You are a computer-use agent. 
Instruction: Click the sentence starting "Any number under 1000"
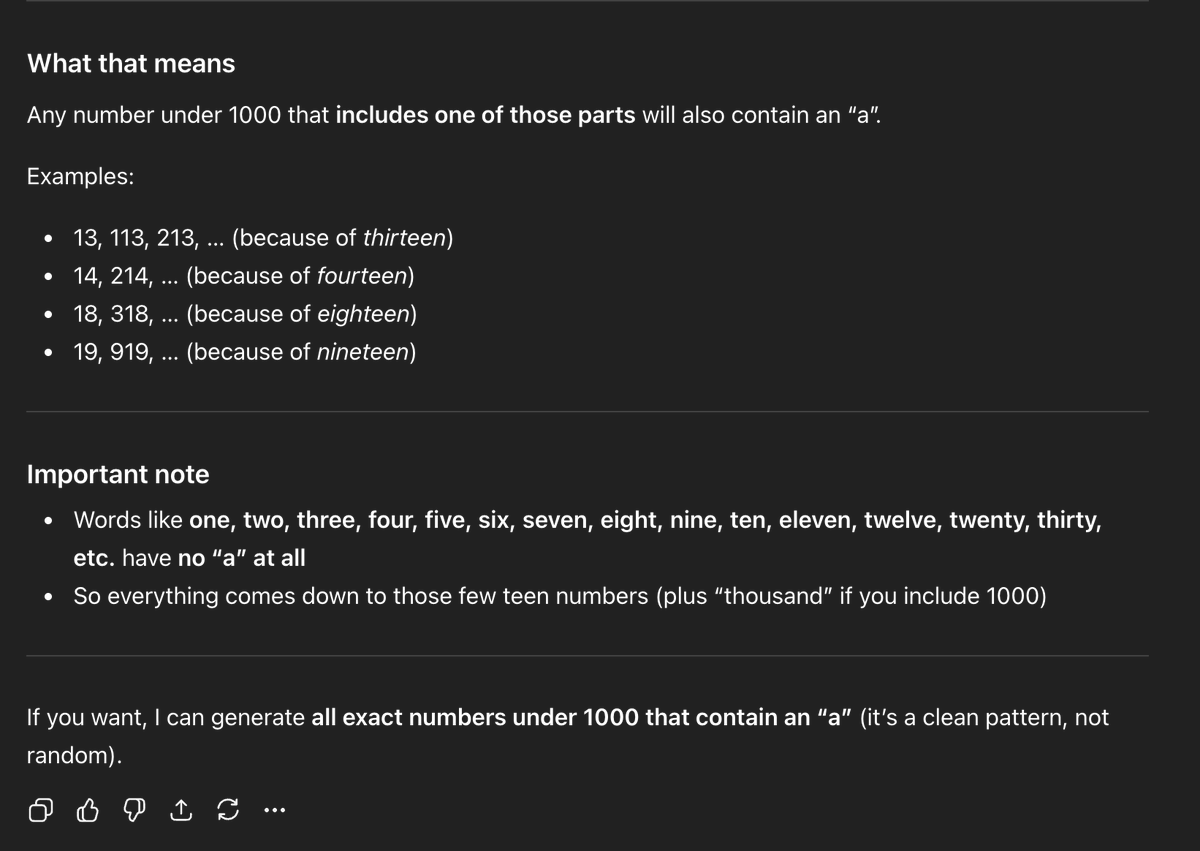click(454, 115)
